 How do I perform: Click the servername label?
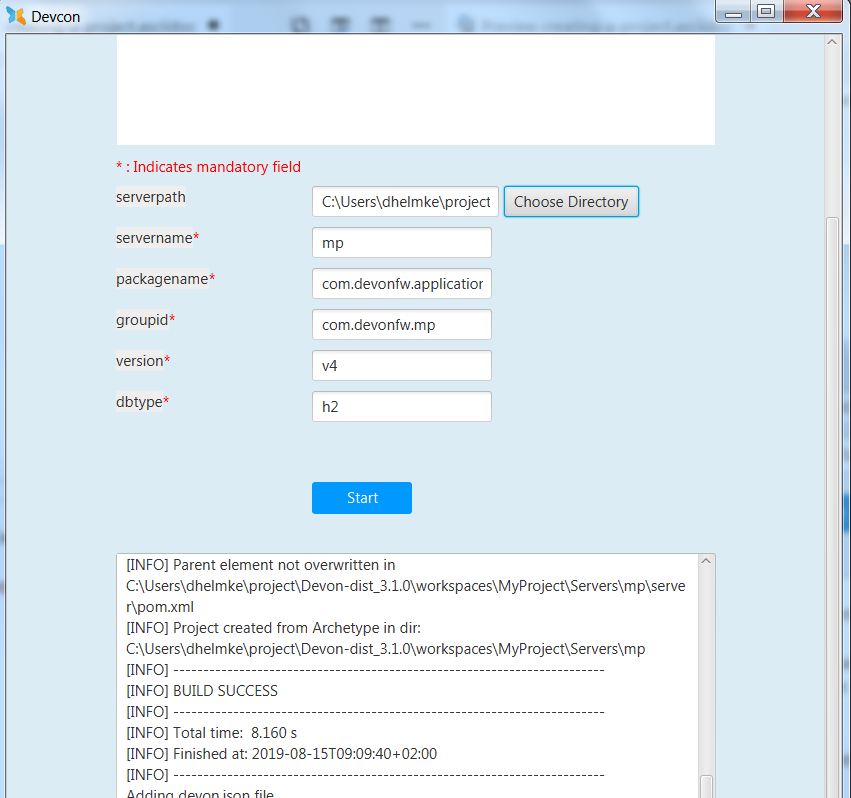click(154, 238)
